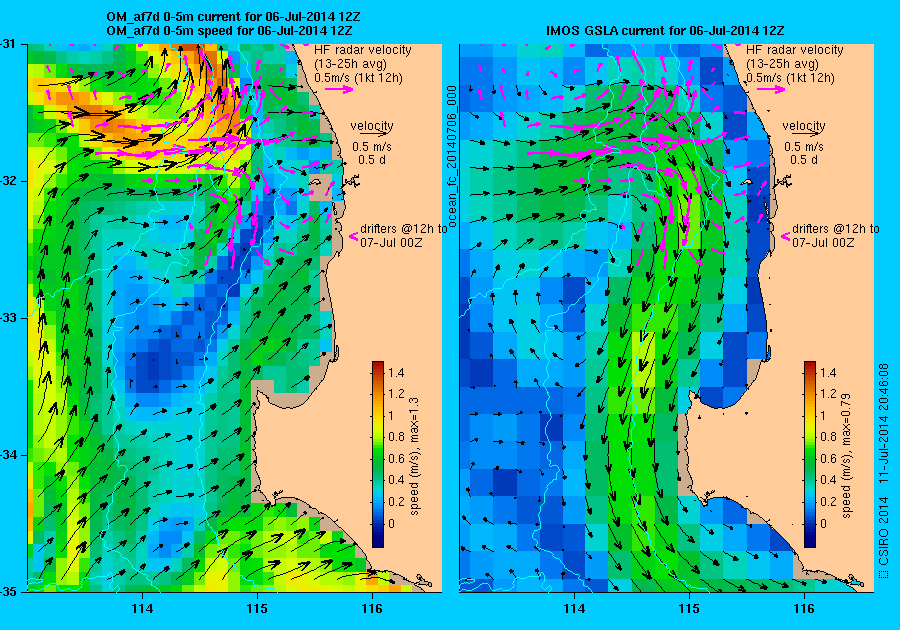900x630 pixels.
Task: Click latitude label -31 on left axis
Action: pos(8,44)
